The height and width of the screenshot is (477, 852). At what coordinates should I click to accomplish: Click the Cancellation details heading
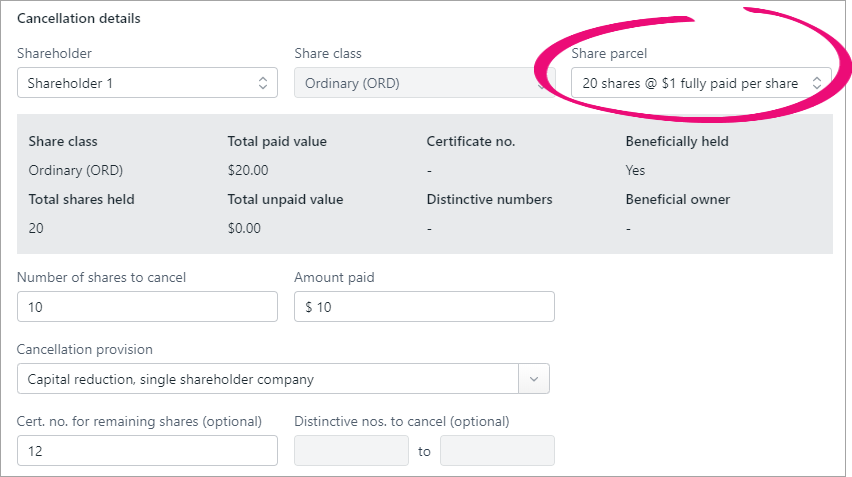79,19
